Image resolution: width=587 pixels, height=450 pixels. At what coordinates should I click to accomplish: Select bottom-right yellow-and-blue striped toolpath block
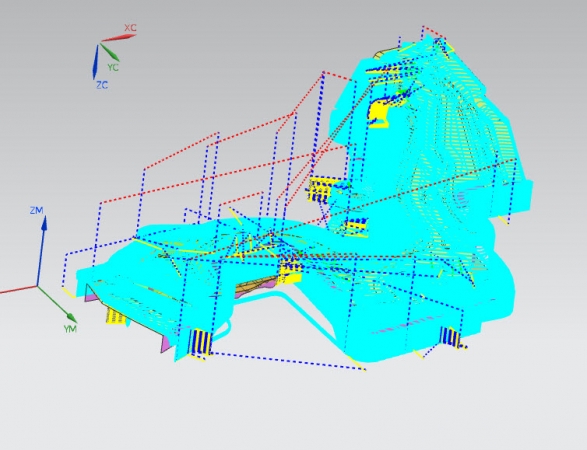pyautogui.click(x=450, y=337)
